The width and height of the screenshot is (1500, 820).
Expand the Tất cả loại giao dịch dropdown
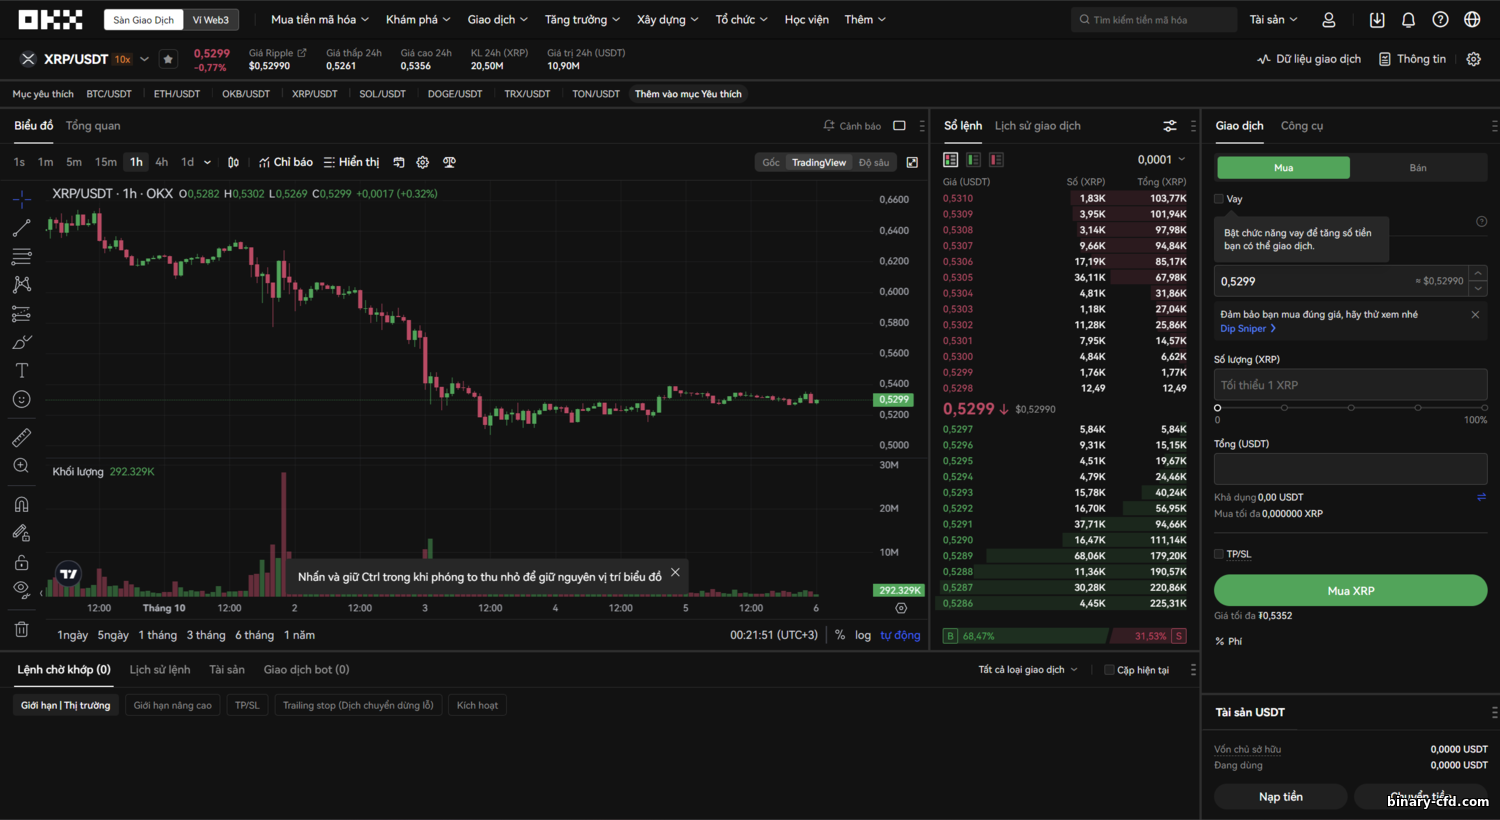(1028, 670)
